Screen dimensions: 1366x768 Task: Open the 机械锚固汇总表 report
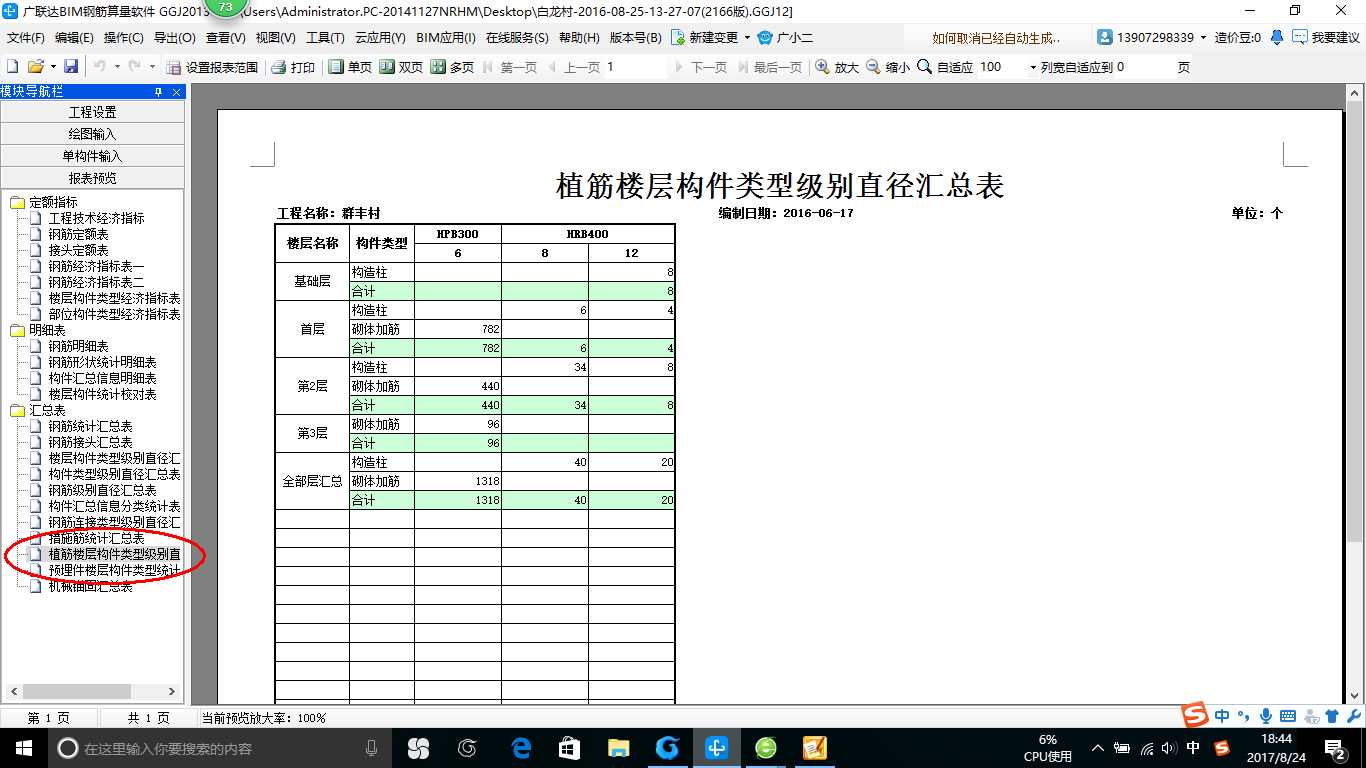point(90,586)
